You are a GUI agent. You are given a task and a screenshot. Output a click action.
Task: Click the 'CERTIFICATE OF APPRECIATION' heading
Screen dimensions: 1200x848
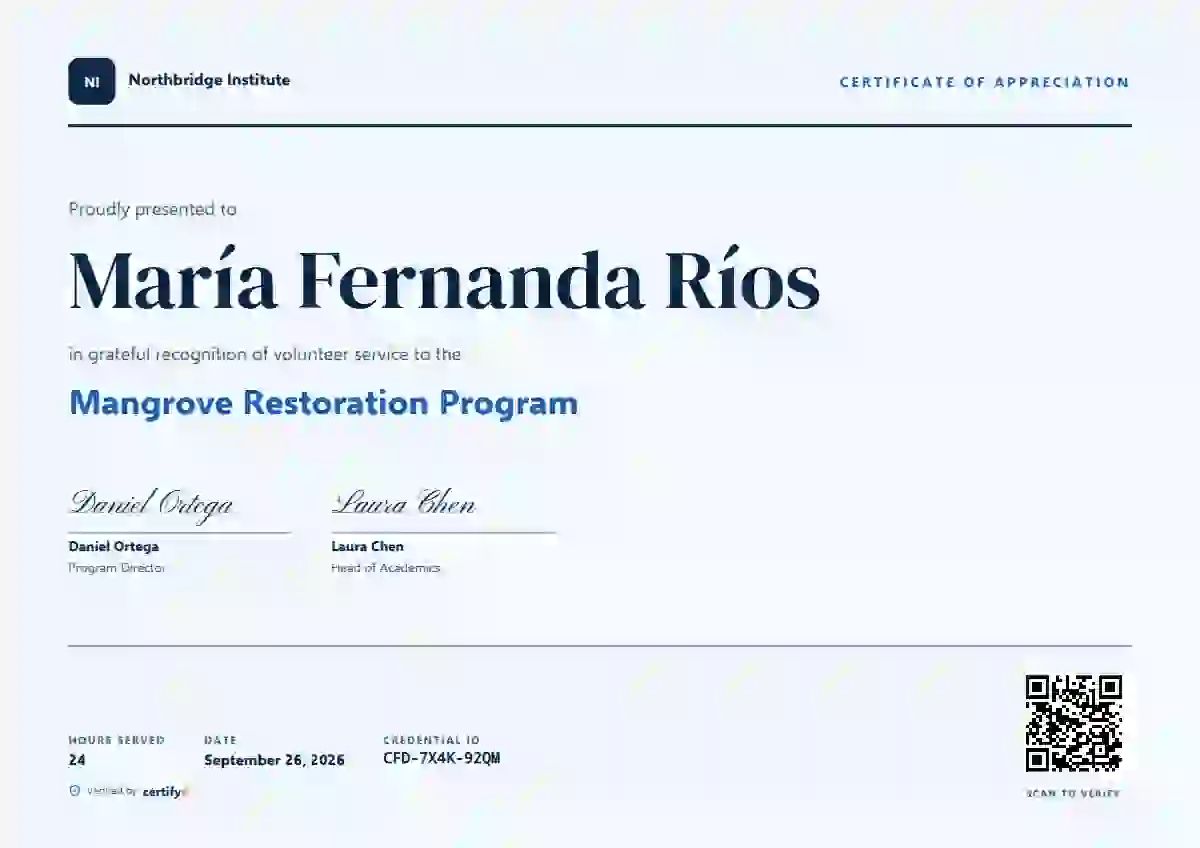984,82
